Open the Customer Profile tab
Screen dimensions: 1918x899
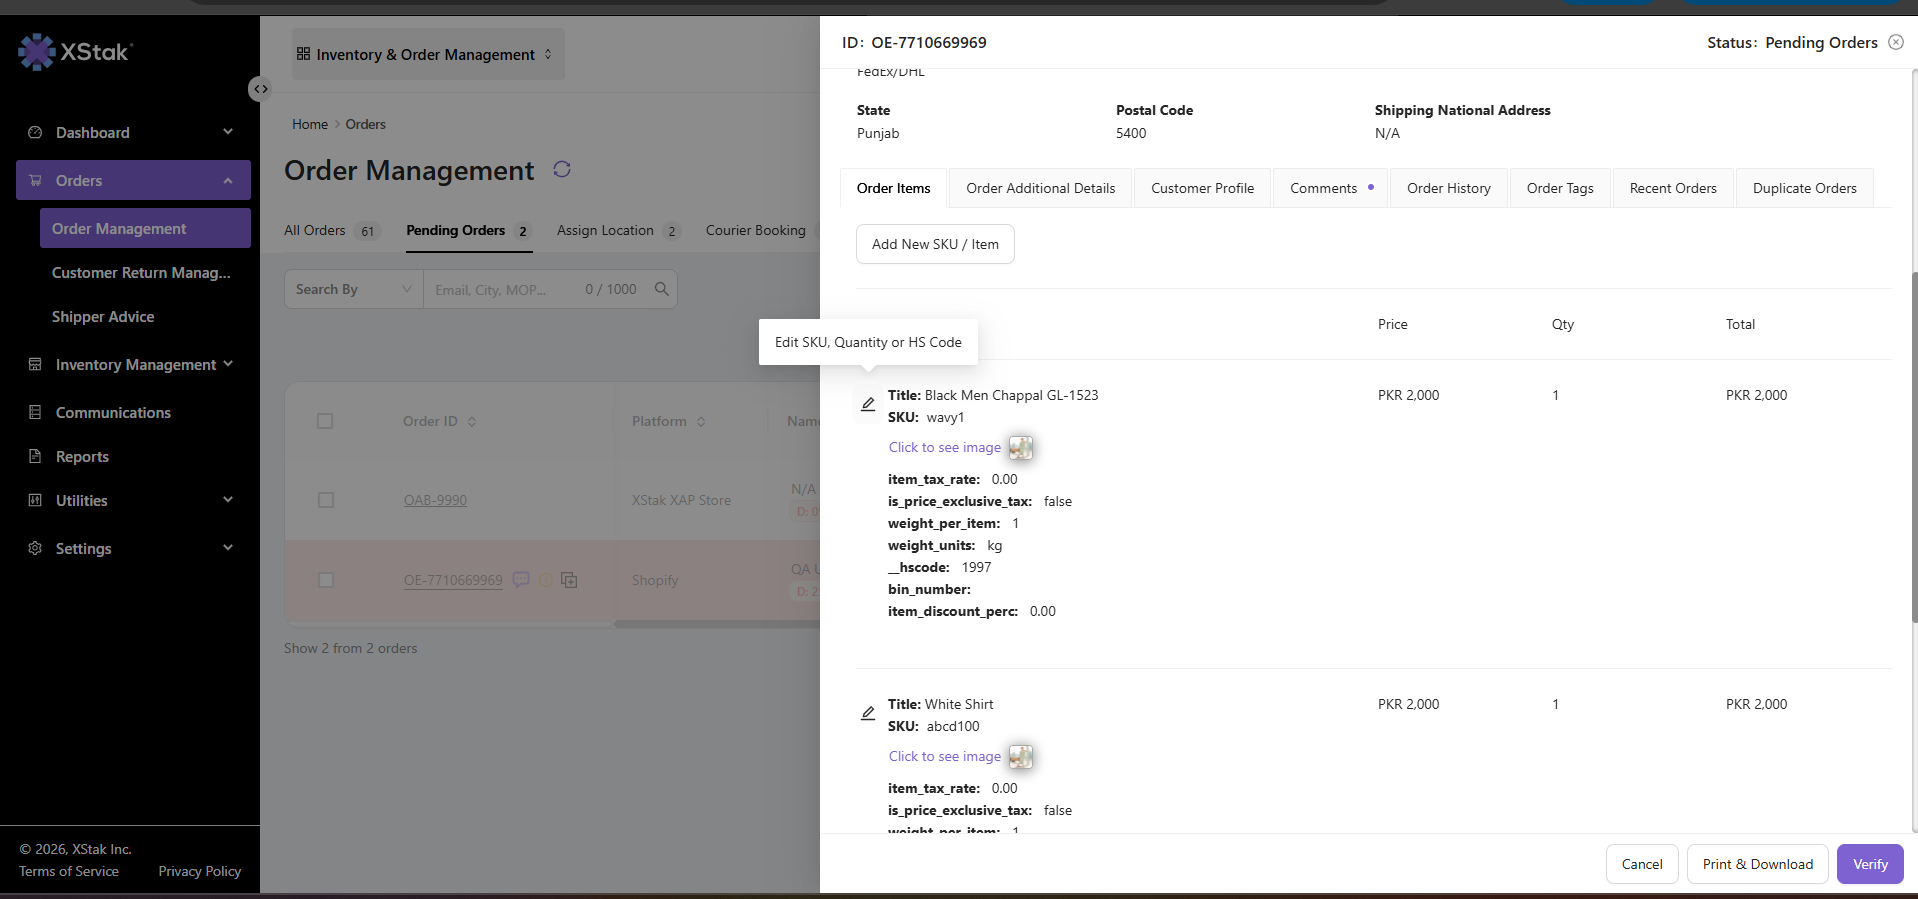click(x=1202, y=188)
